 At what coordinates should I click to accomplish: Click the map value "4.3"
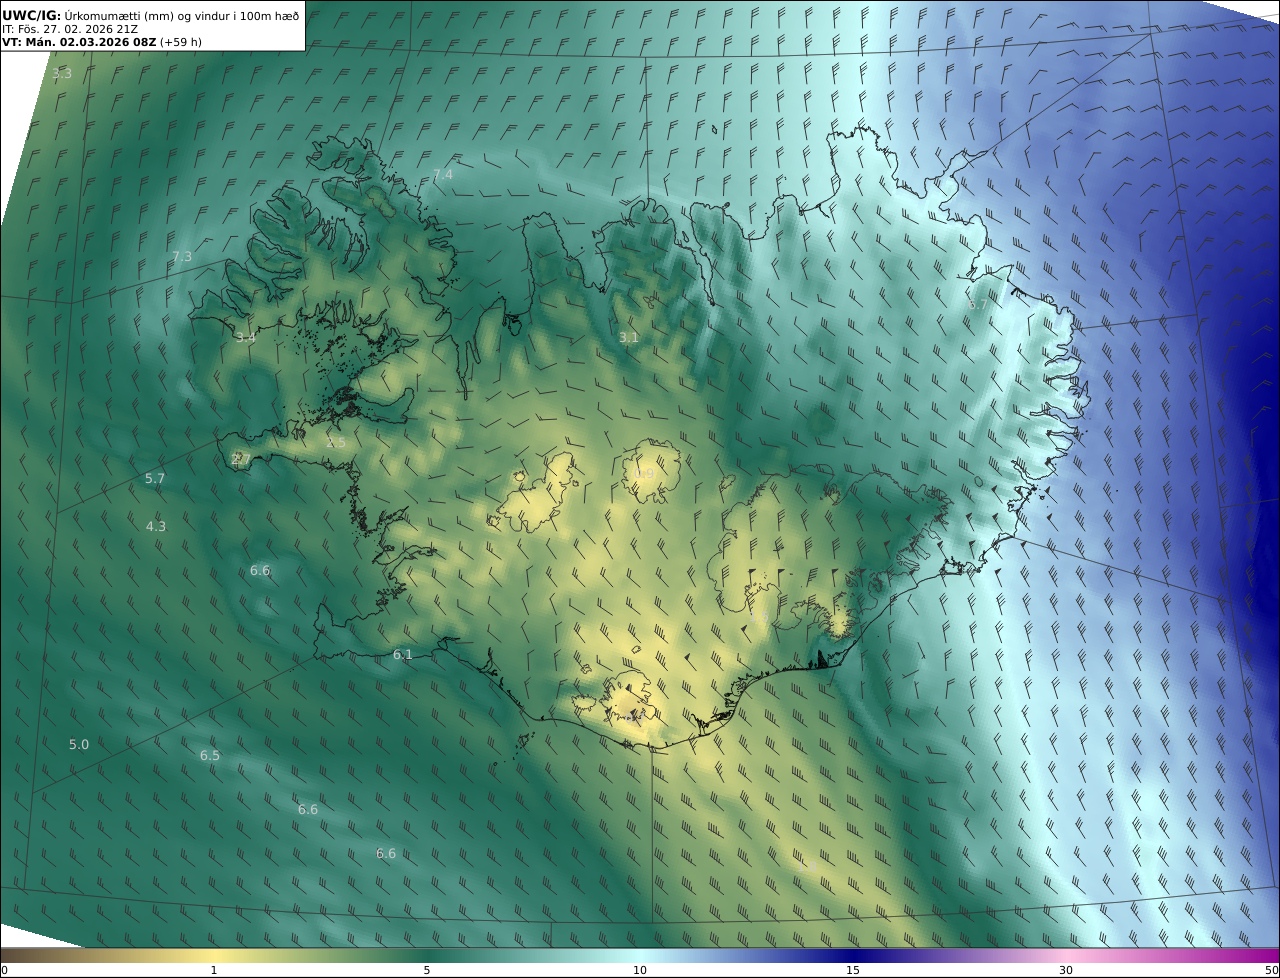tap(156, 526)
